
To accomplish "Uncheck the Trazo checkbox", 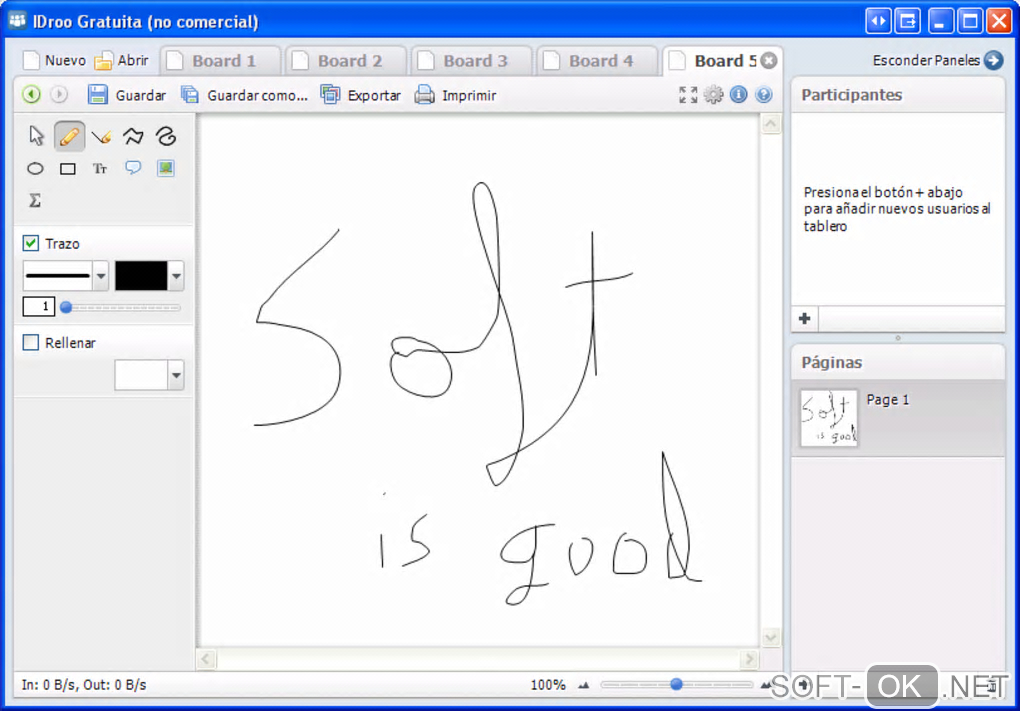I will (x=31, y=243).
